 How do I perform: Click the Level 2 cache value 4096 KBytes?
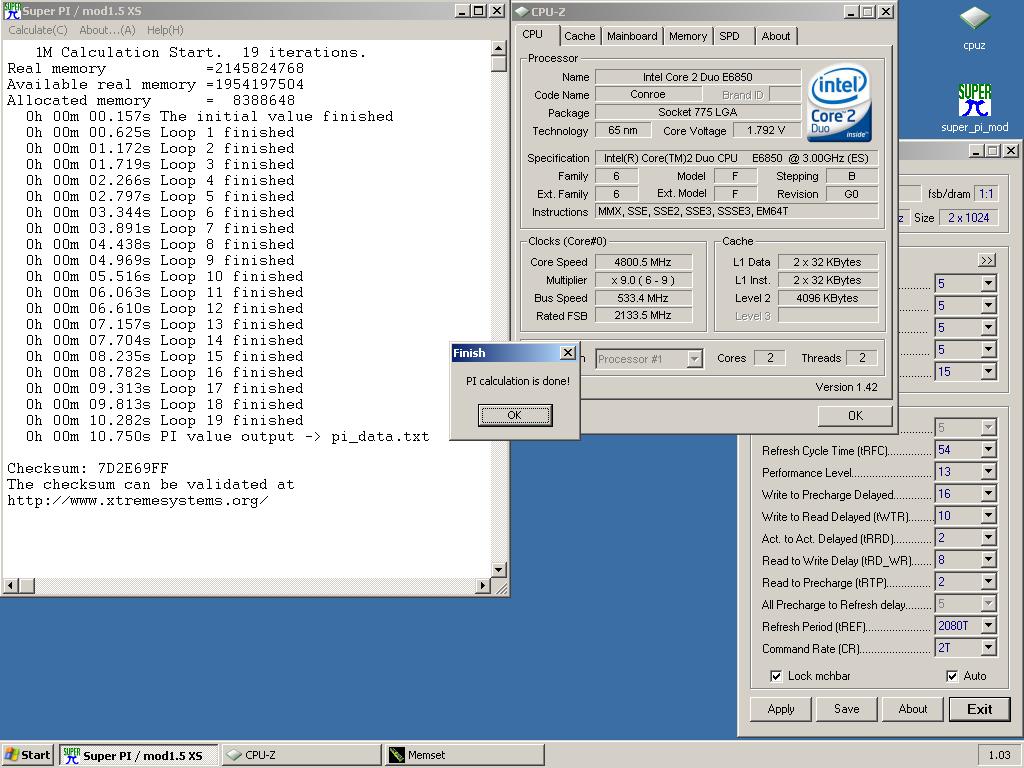coord(827,298)
